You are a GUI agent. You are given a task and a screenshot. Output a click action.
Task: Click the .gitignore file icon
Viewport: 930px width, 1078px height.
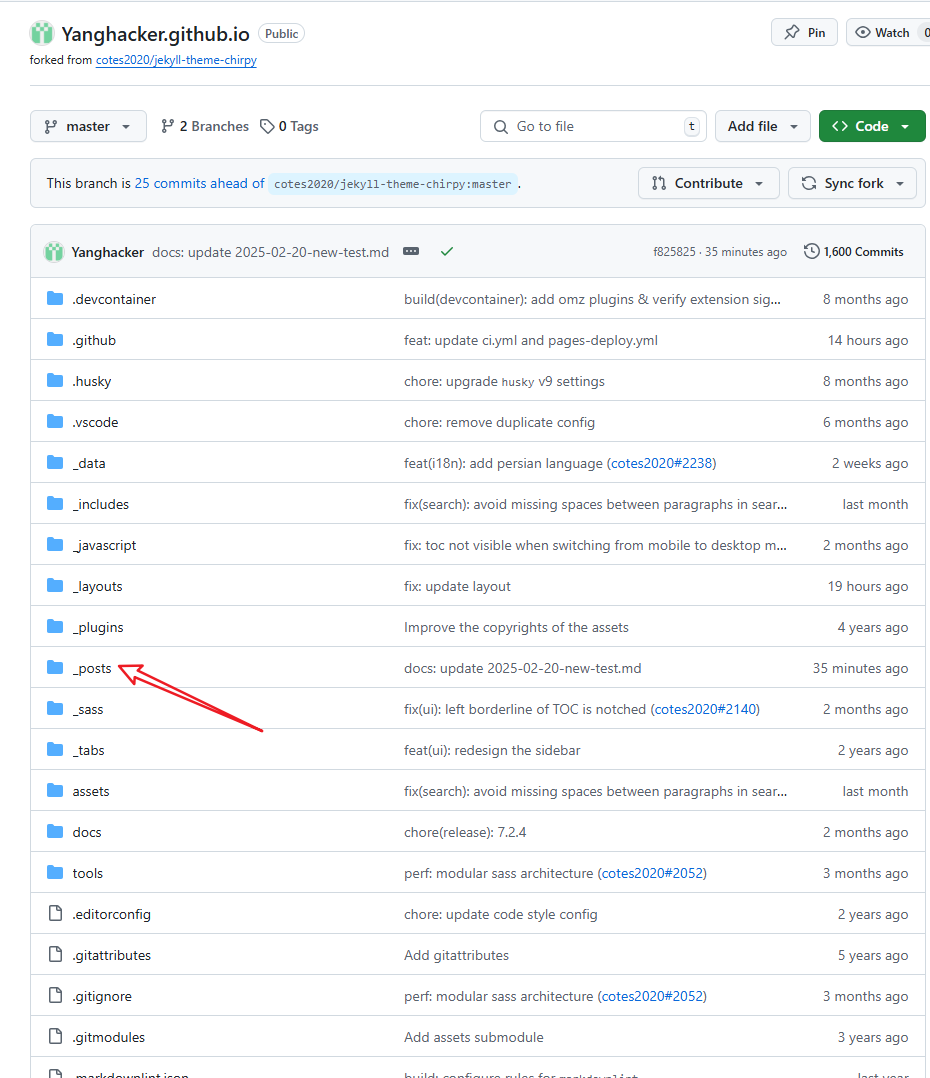pos(55,996)
